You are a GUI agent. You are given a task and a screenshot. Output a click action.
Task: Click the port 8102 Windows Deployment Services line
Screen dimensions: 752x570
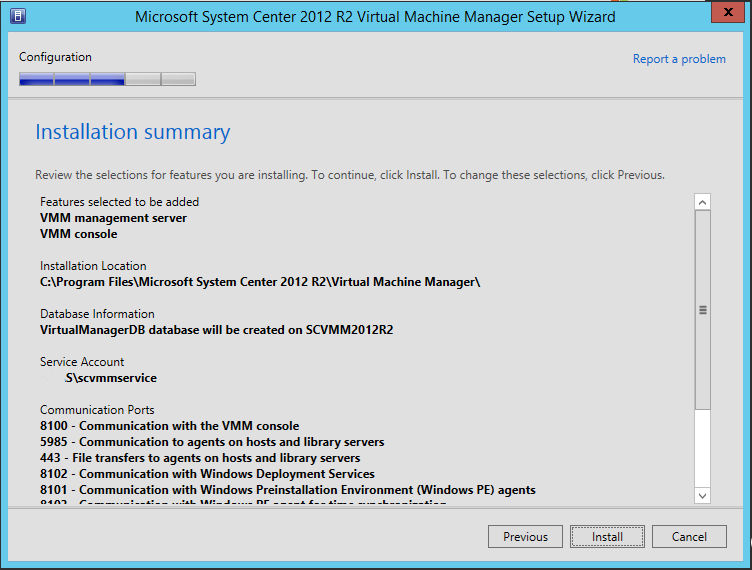(207, 474)
